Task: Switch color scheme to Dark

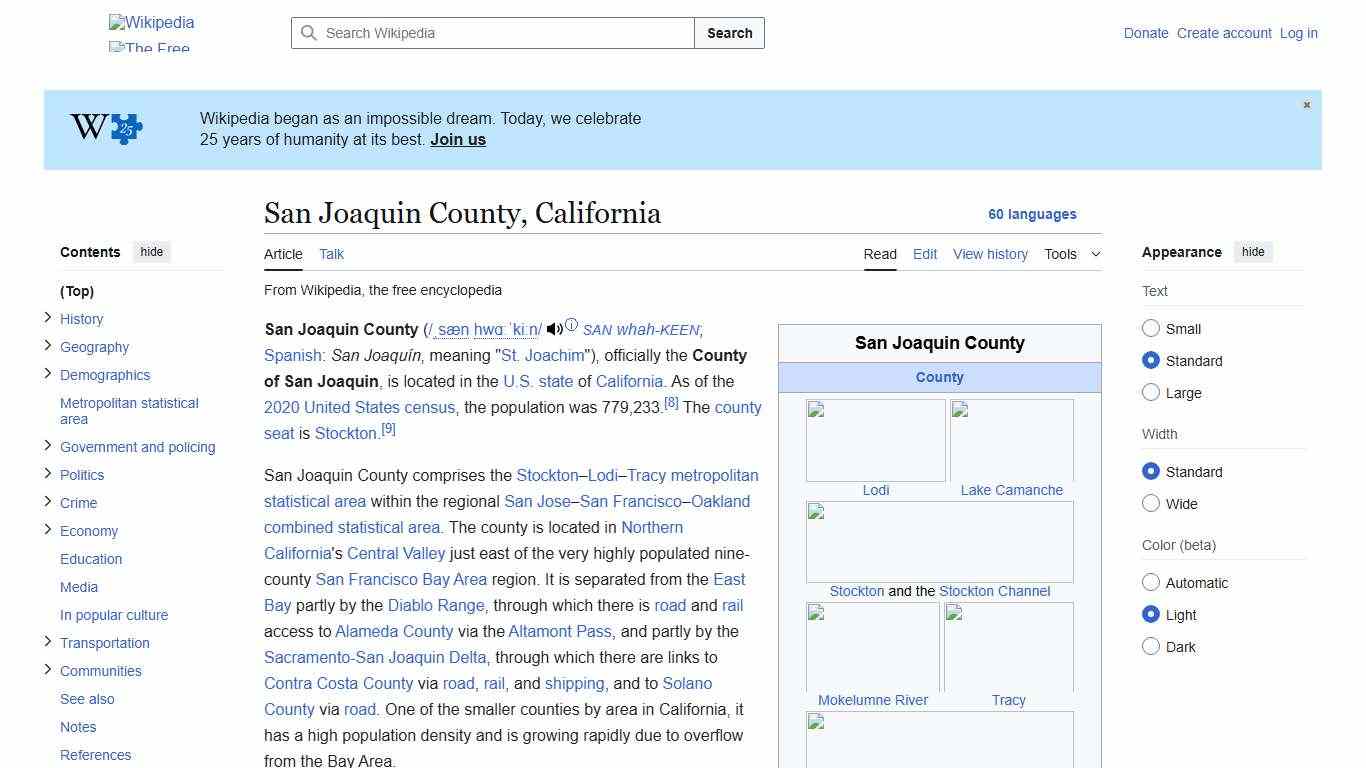Action: [x=1151, y=646]
